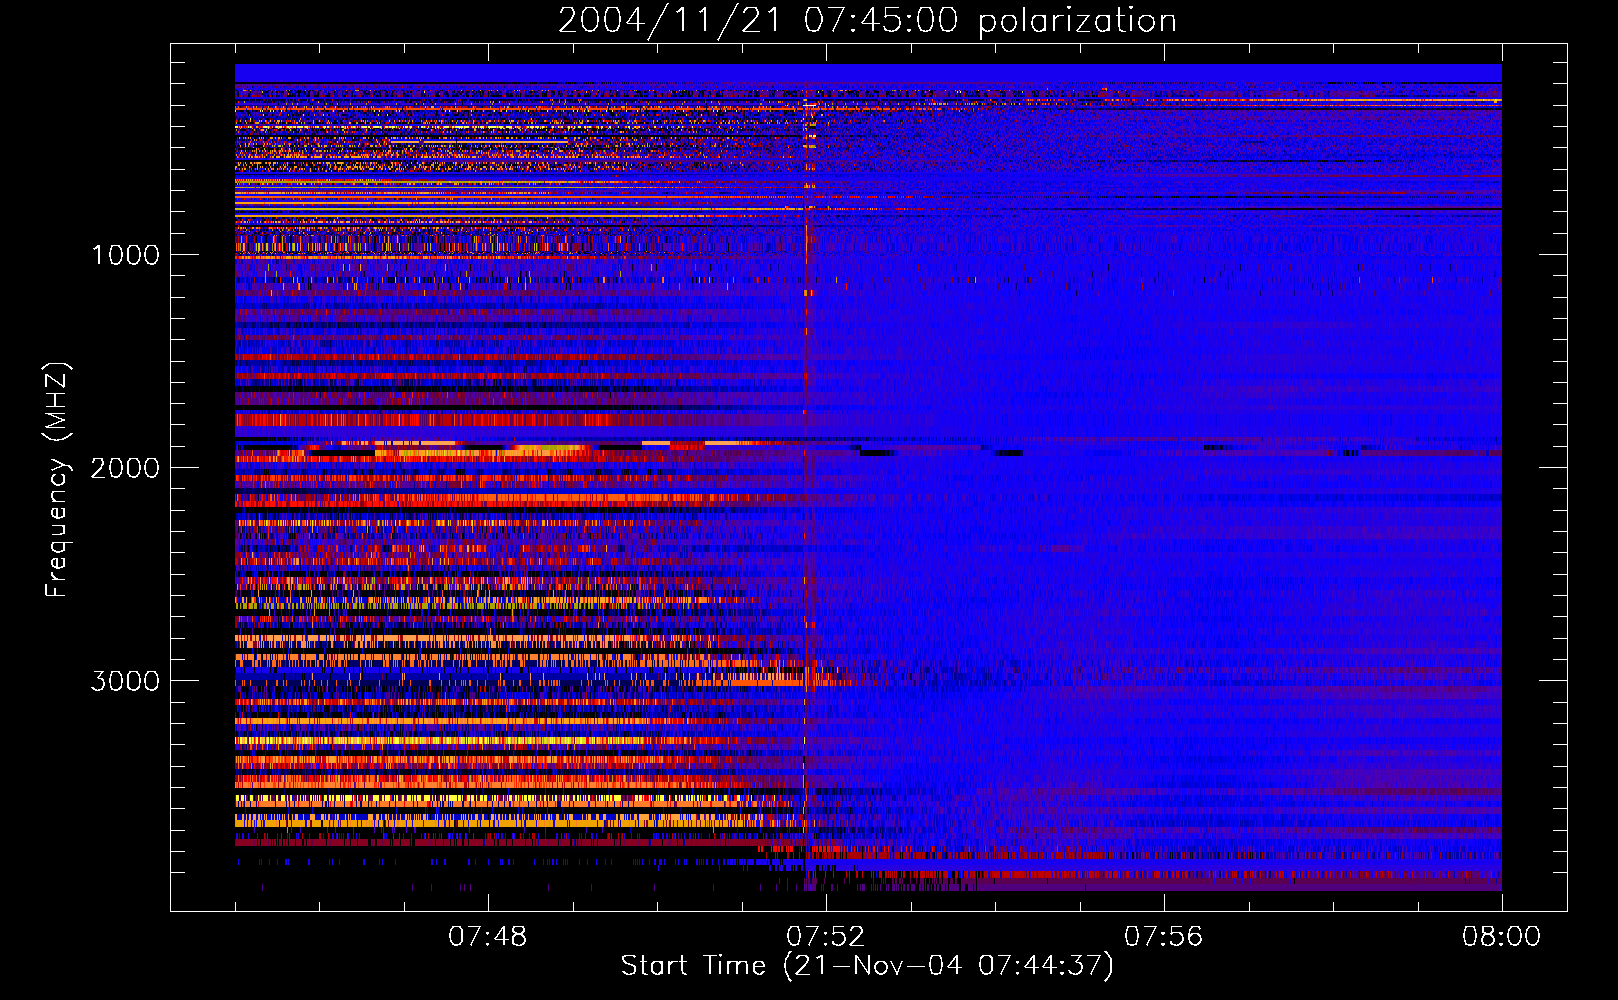Image resolution: width=1618 pixels, height=1000 pixels.
Task: Click the '3000' frequency tick label
Action: point(125,681)
